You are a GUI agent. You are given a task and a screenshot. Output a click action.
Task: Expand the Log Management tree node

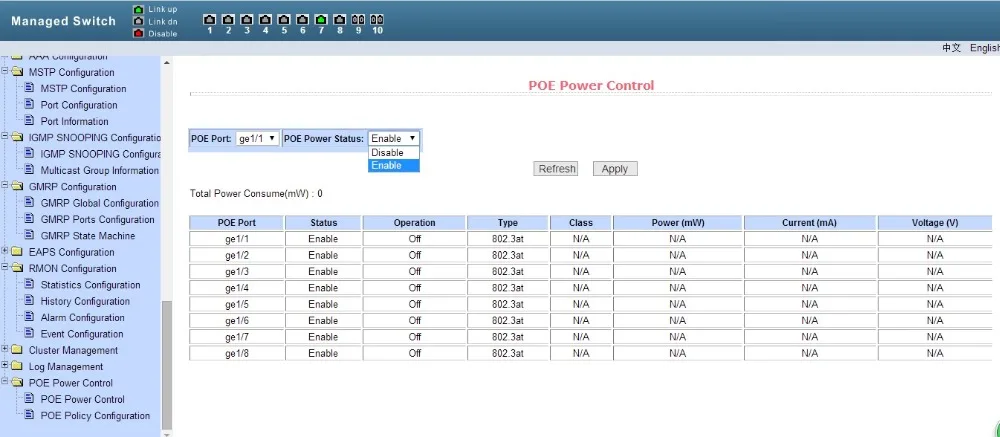(x=5, y=366)
